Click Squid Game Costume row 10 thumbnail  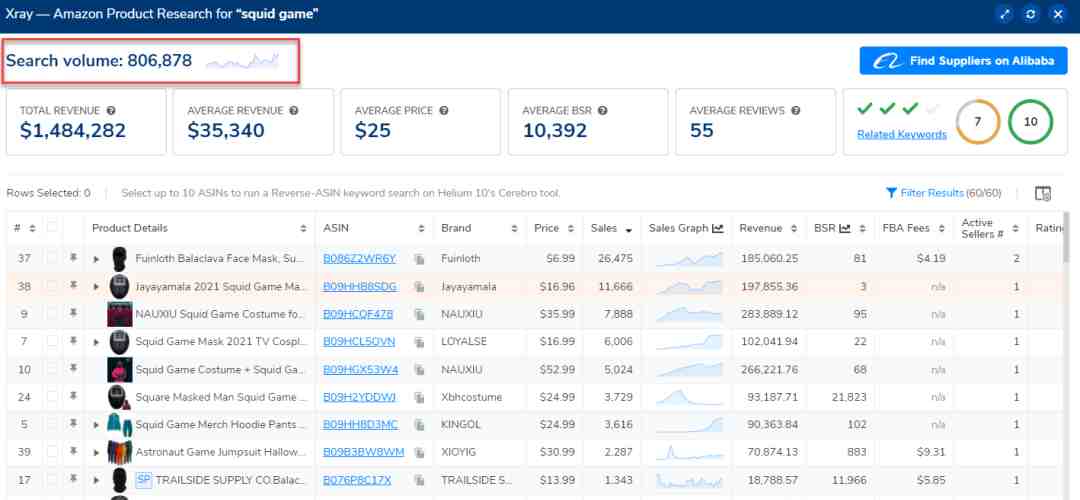pyautogui.click(x=119, y=370)
